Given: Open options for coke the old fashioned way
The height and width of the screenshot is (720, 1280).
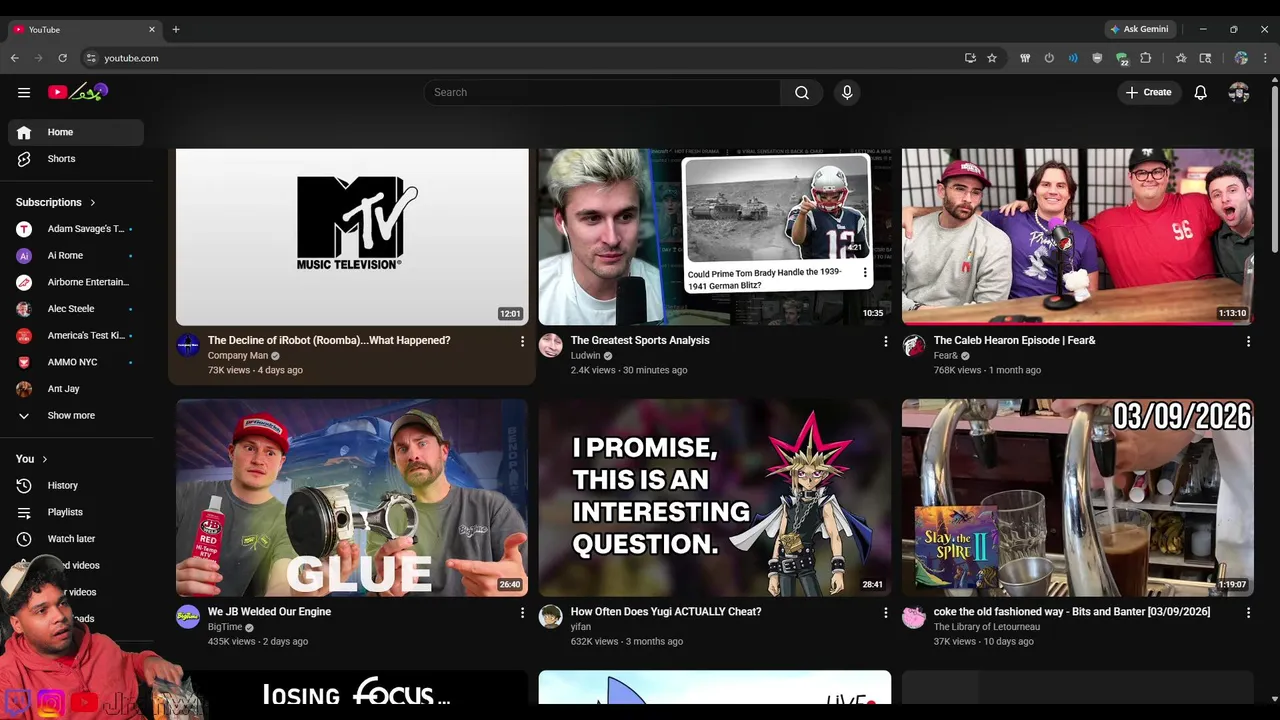Looking at the screenshot, I should coord(1248,613).
